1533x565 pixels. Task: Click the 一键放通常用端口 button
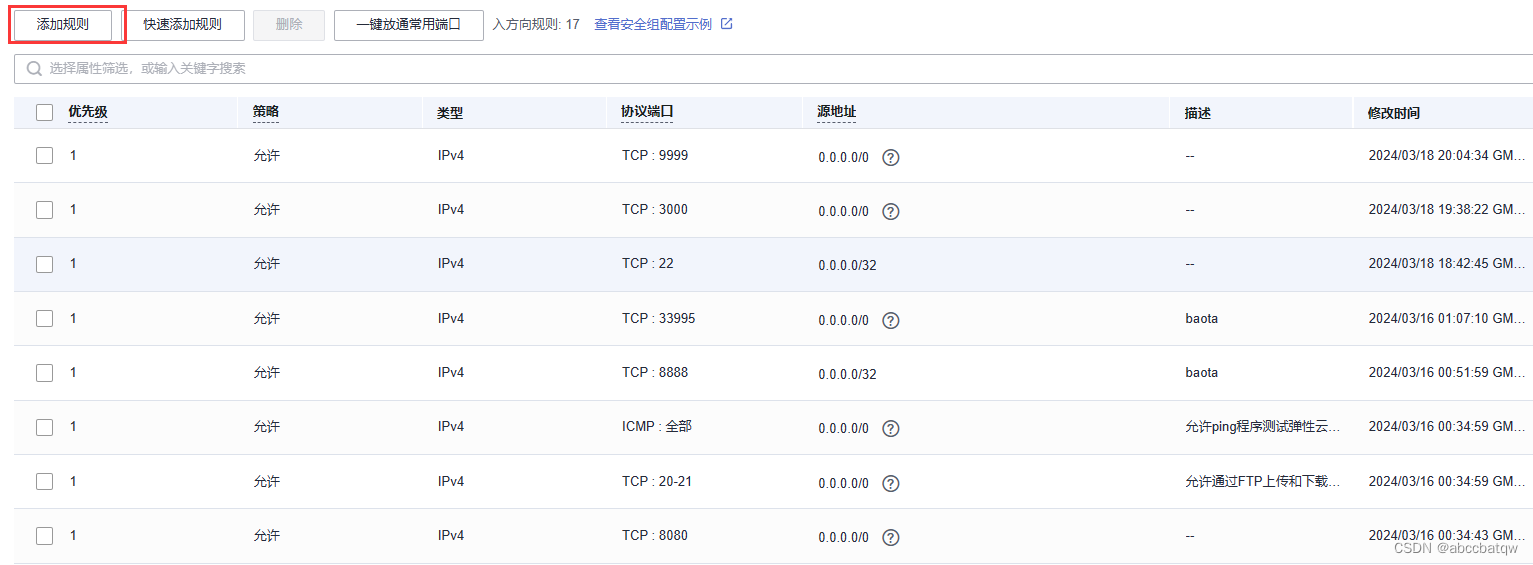pyautogui.click(x=408, y=25)
